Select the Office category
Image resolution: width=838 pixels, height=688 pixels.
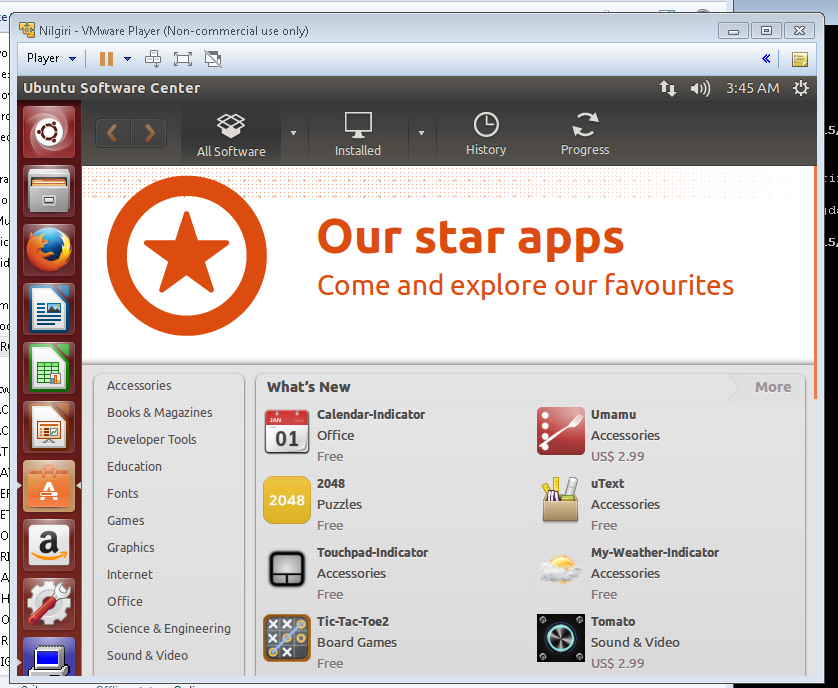tap(125, 601)
